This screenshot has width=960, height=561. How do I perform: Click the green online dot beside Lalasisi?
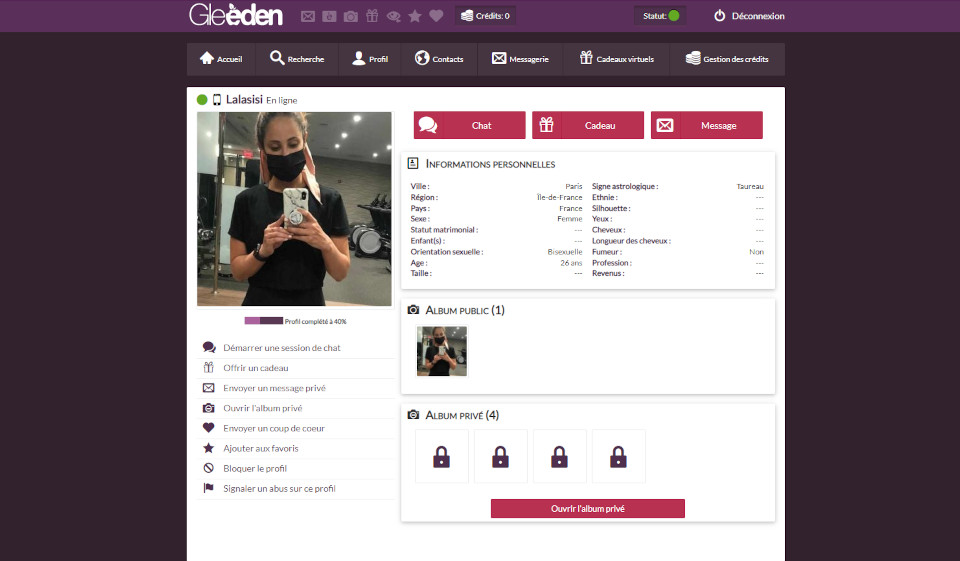202,99
